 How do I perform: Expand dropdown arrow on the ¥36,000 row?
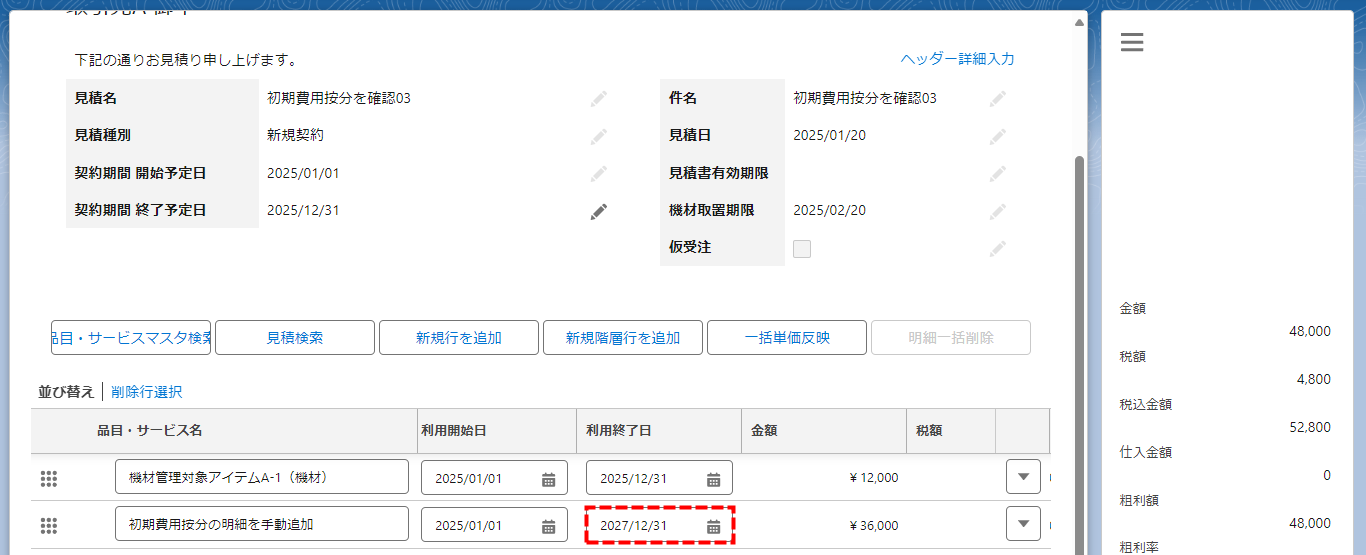[1023, 524]
